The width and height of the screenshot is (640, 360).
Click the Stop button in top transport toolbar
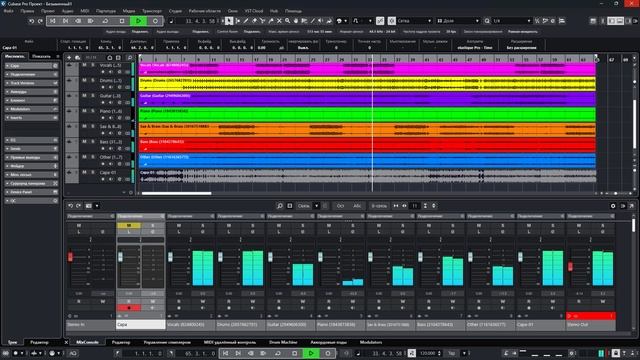coord(122,21)
